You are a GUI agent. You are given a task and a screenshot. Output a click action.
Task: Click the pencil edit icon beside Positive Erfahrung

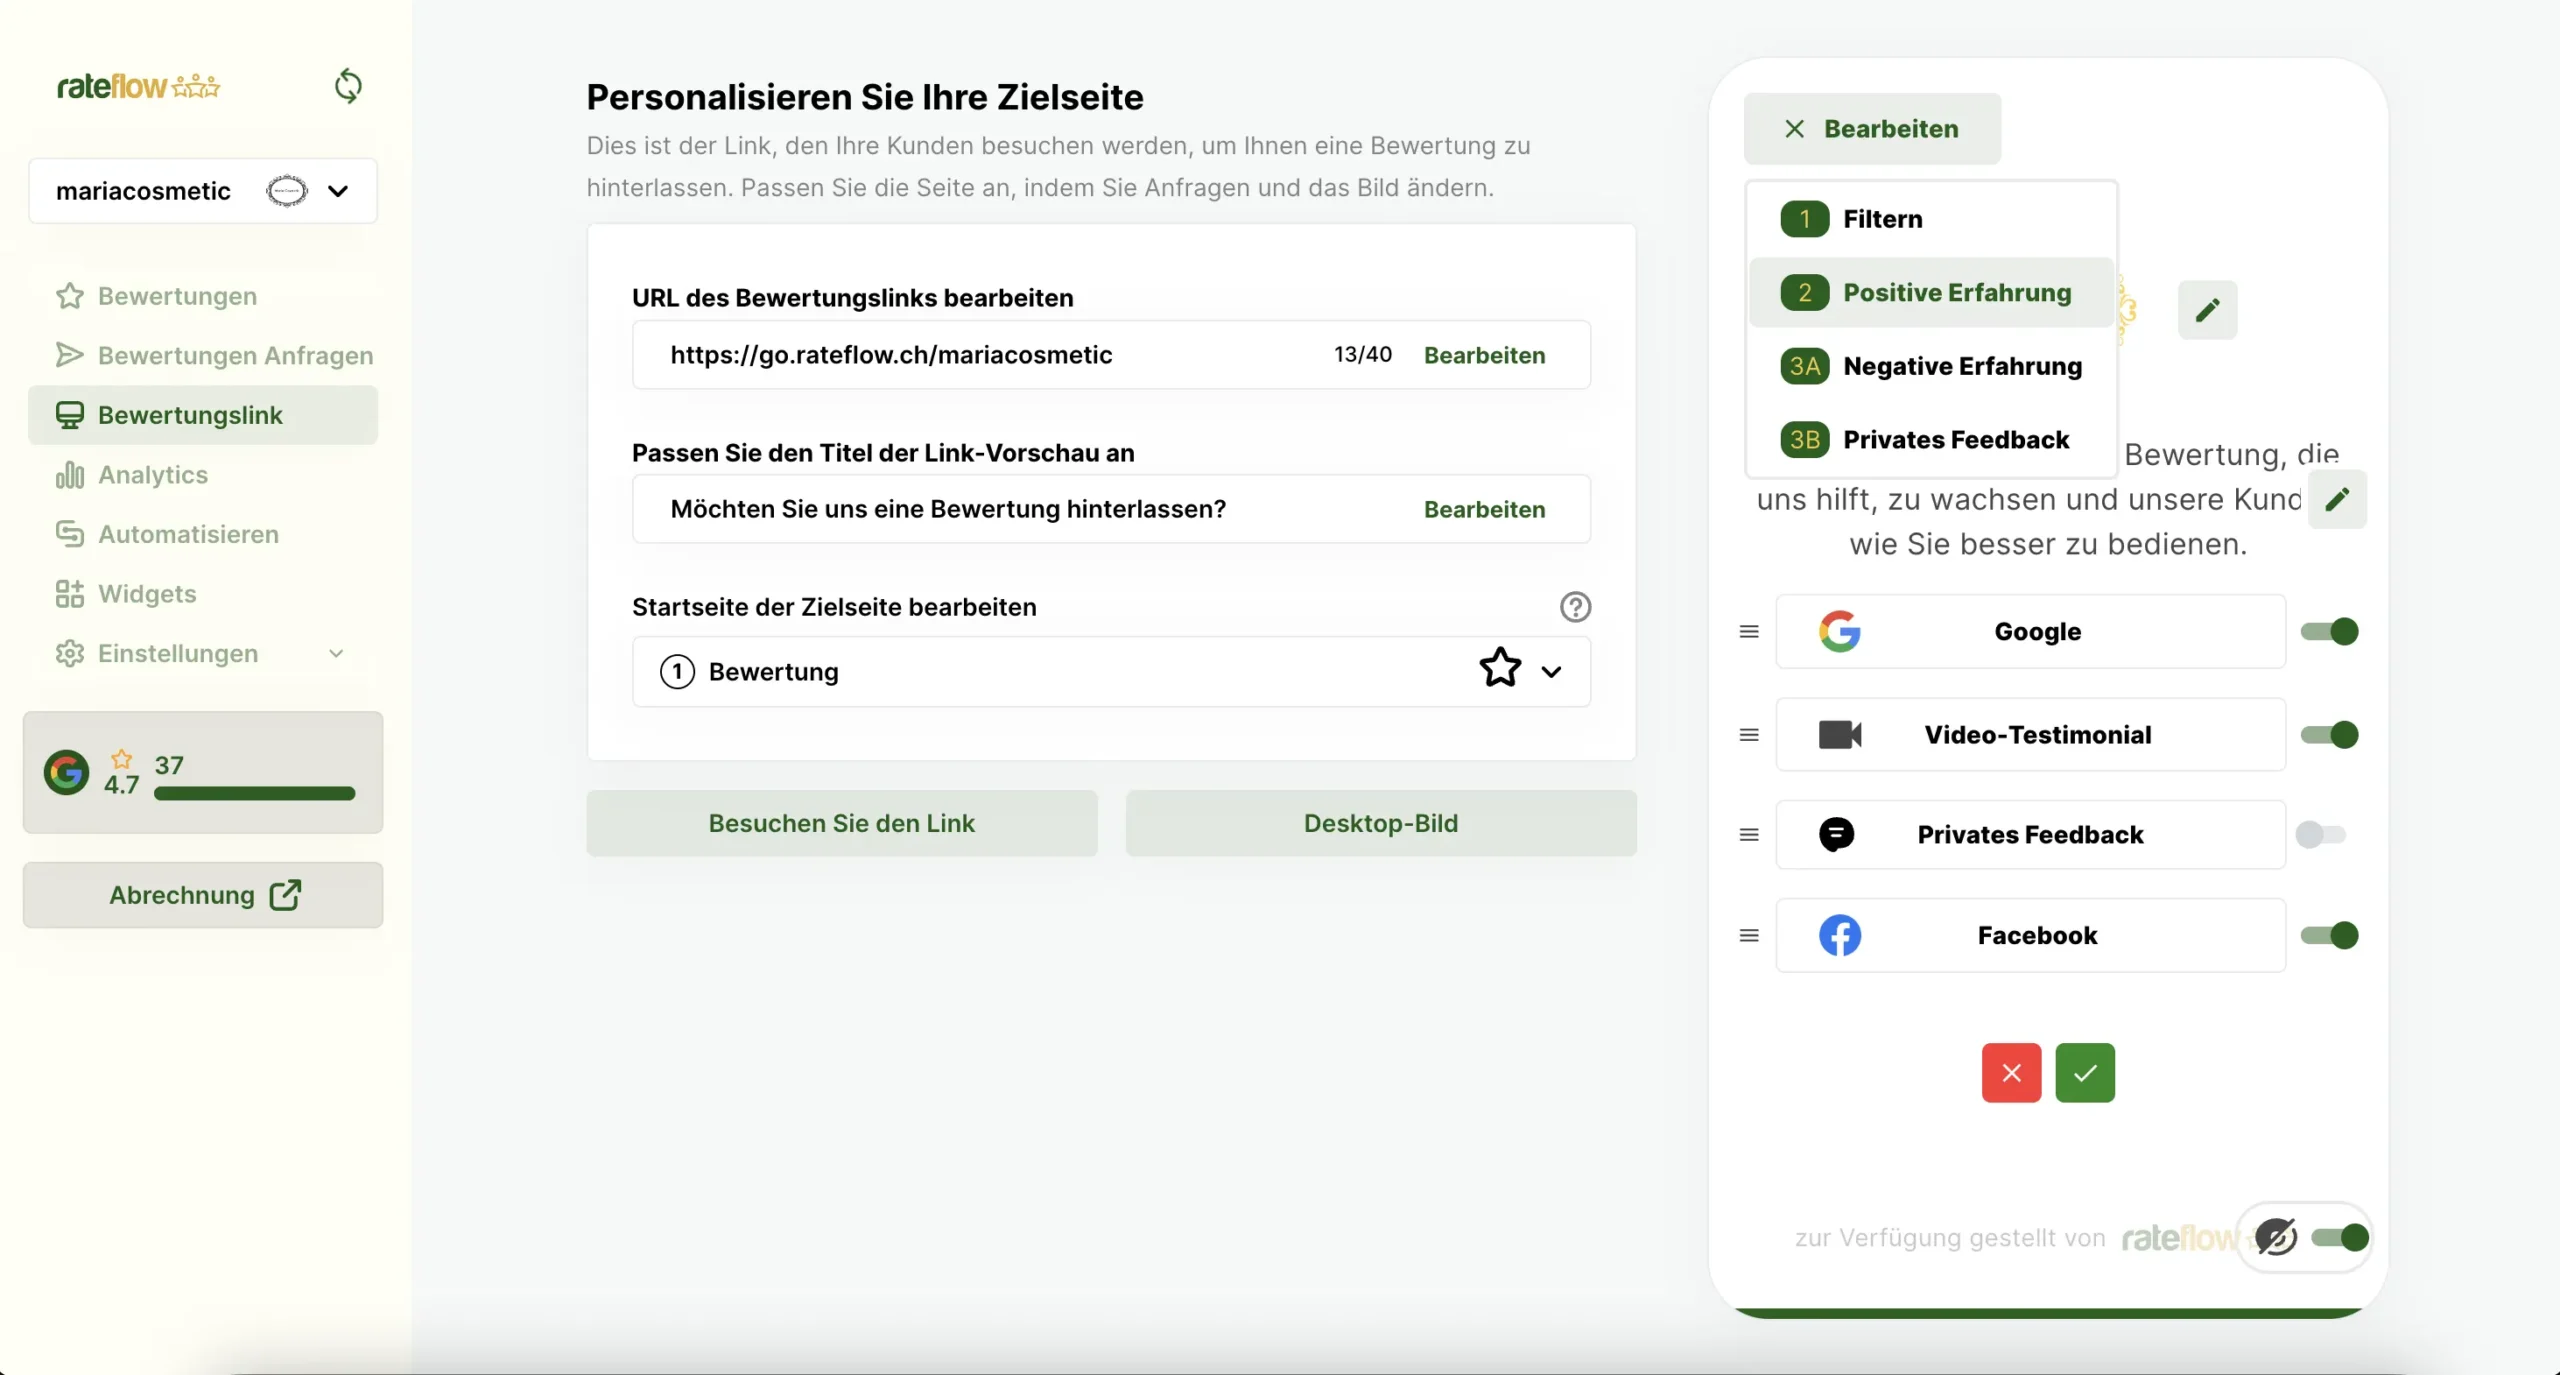pyautogui.click(x=2207, y=310)
